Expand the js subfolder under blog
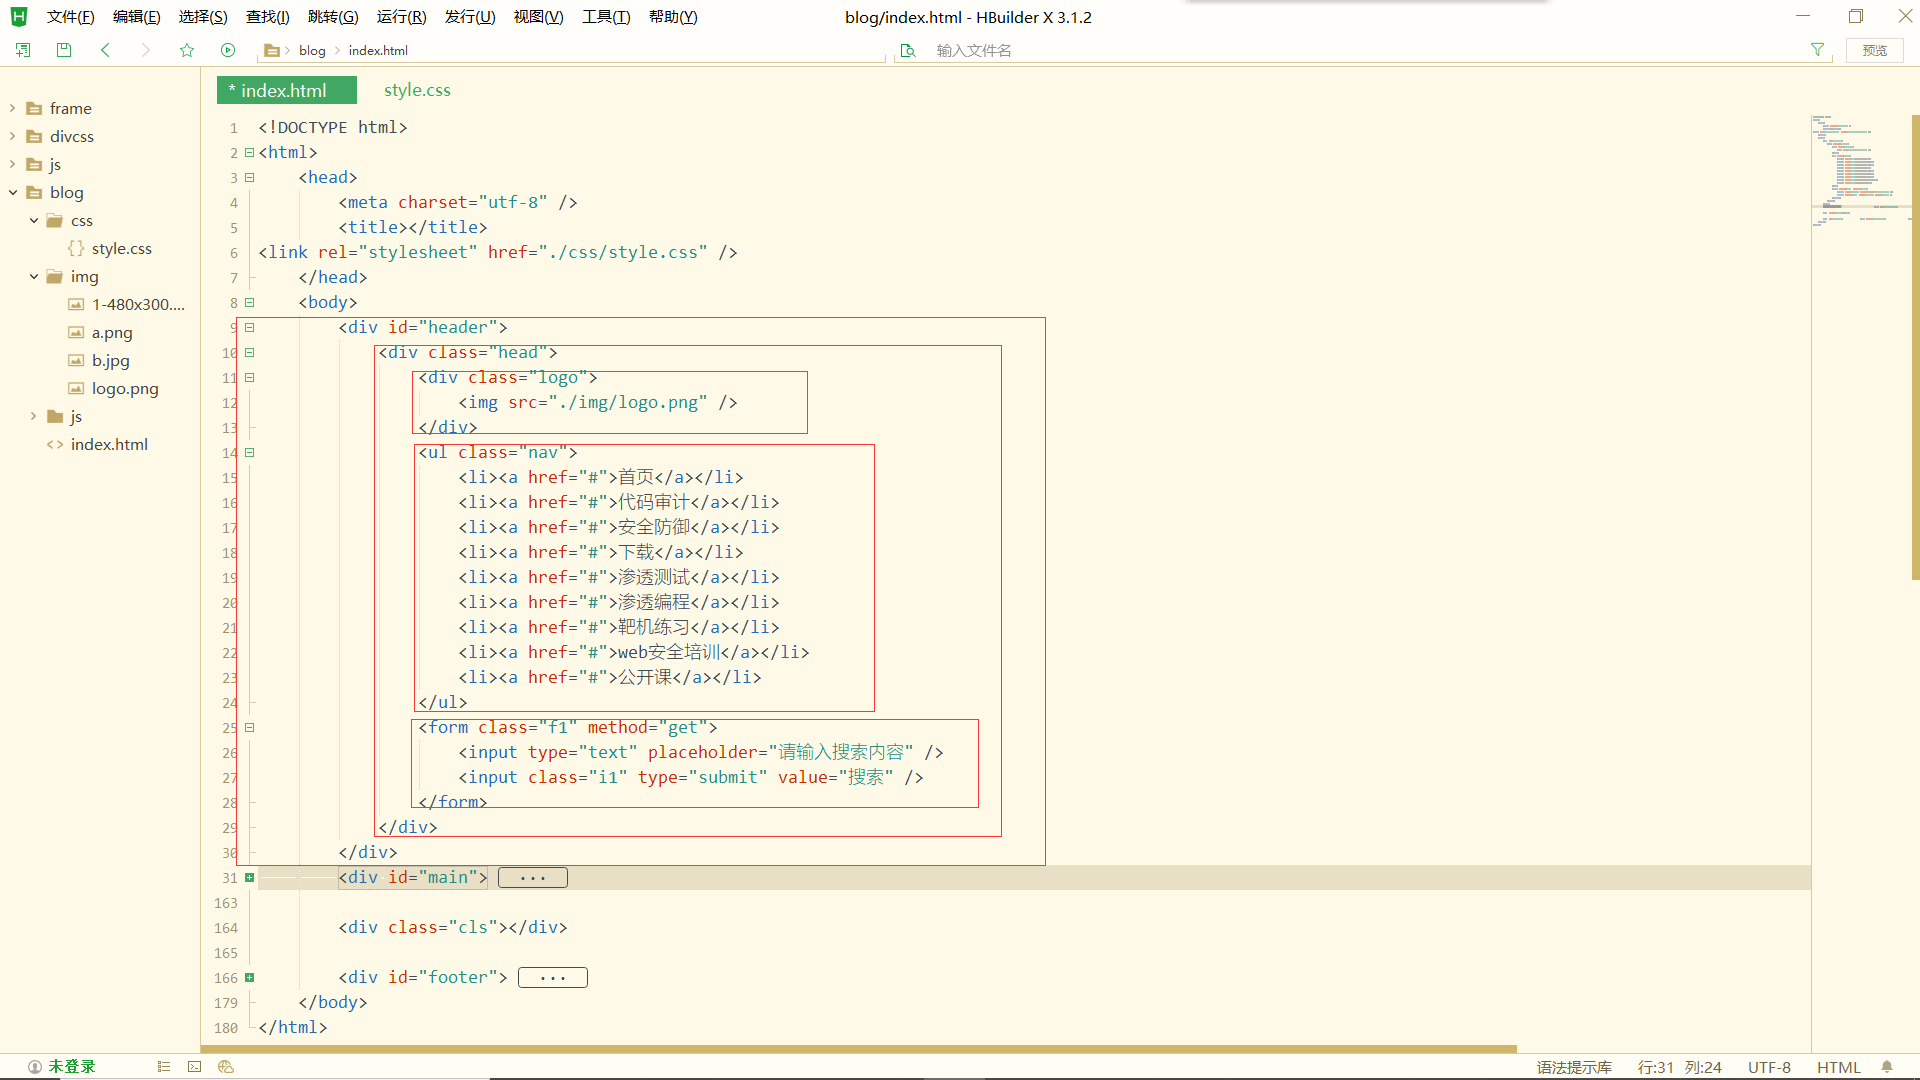Viewport: 1920px width, 1080px height. 33,416
